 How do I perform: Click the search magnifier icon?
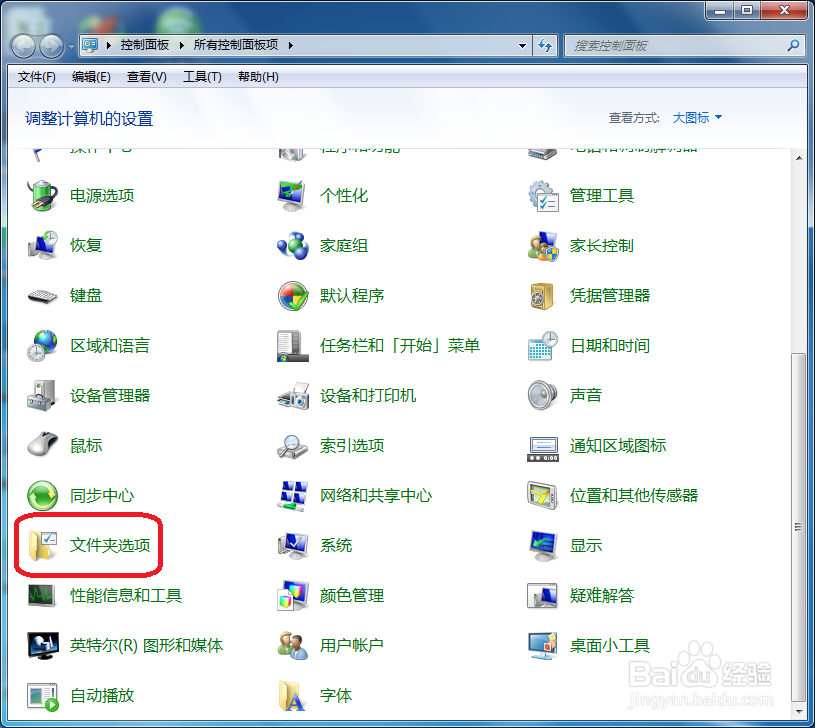pos(793,45)
